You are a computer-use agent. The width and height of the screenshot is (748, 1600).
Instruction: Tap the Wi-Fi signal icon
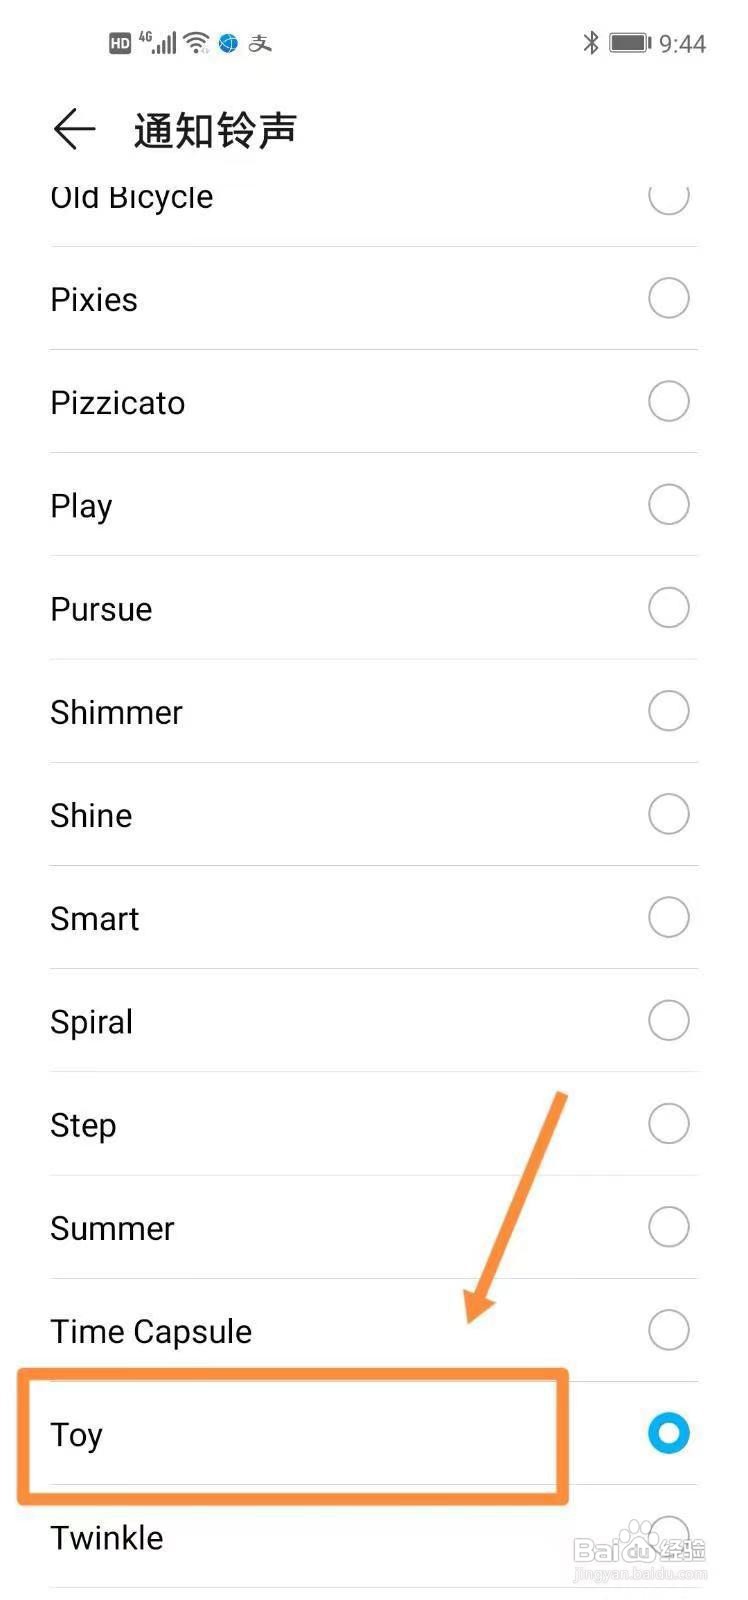197,43
